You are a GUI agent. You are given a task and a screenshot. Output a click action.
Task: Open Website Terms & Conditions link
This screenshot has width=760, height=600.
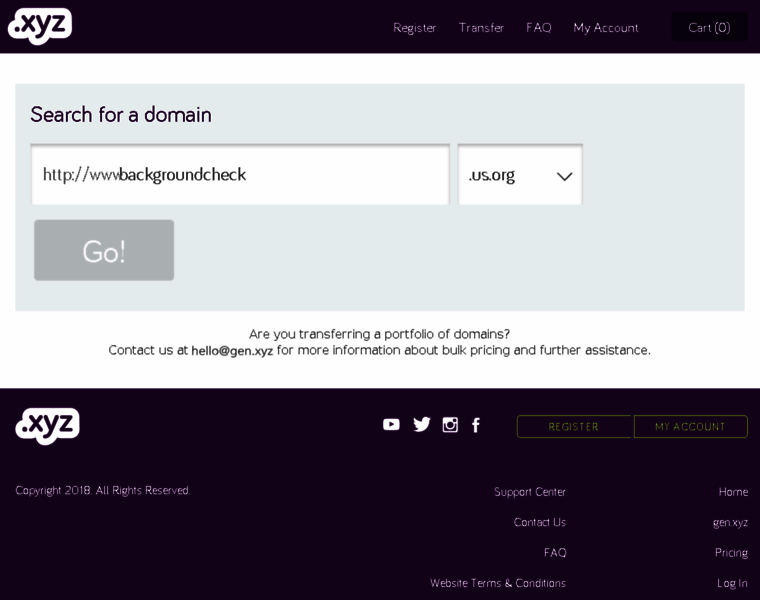click(498, 583)
